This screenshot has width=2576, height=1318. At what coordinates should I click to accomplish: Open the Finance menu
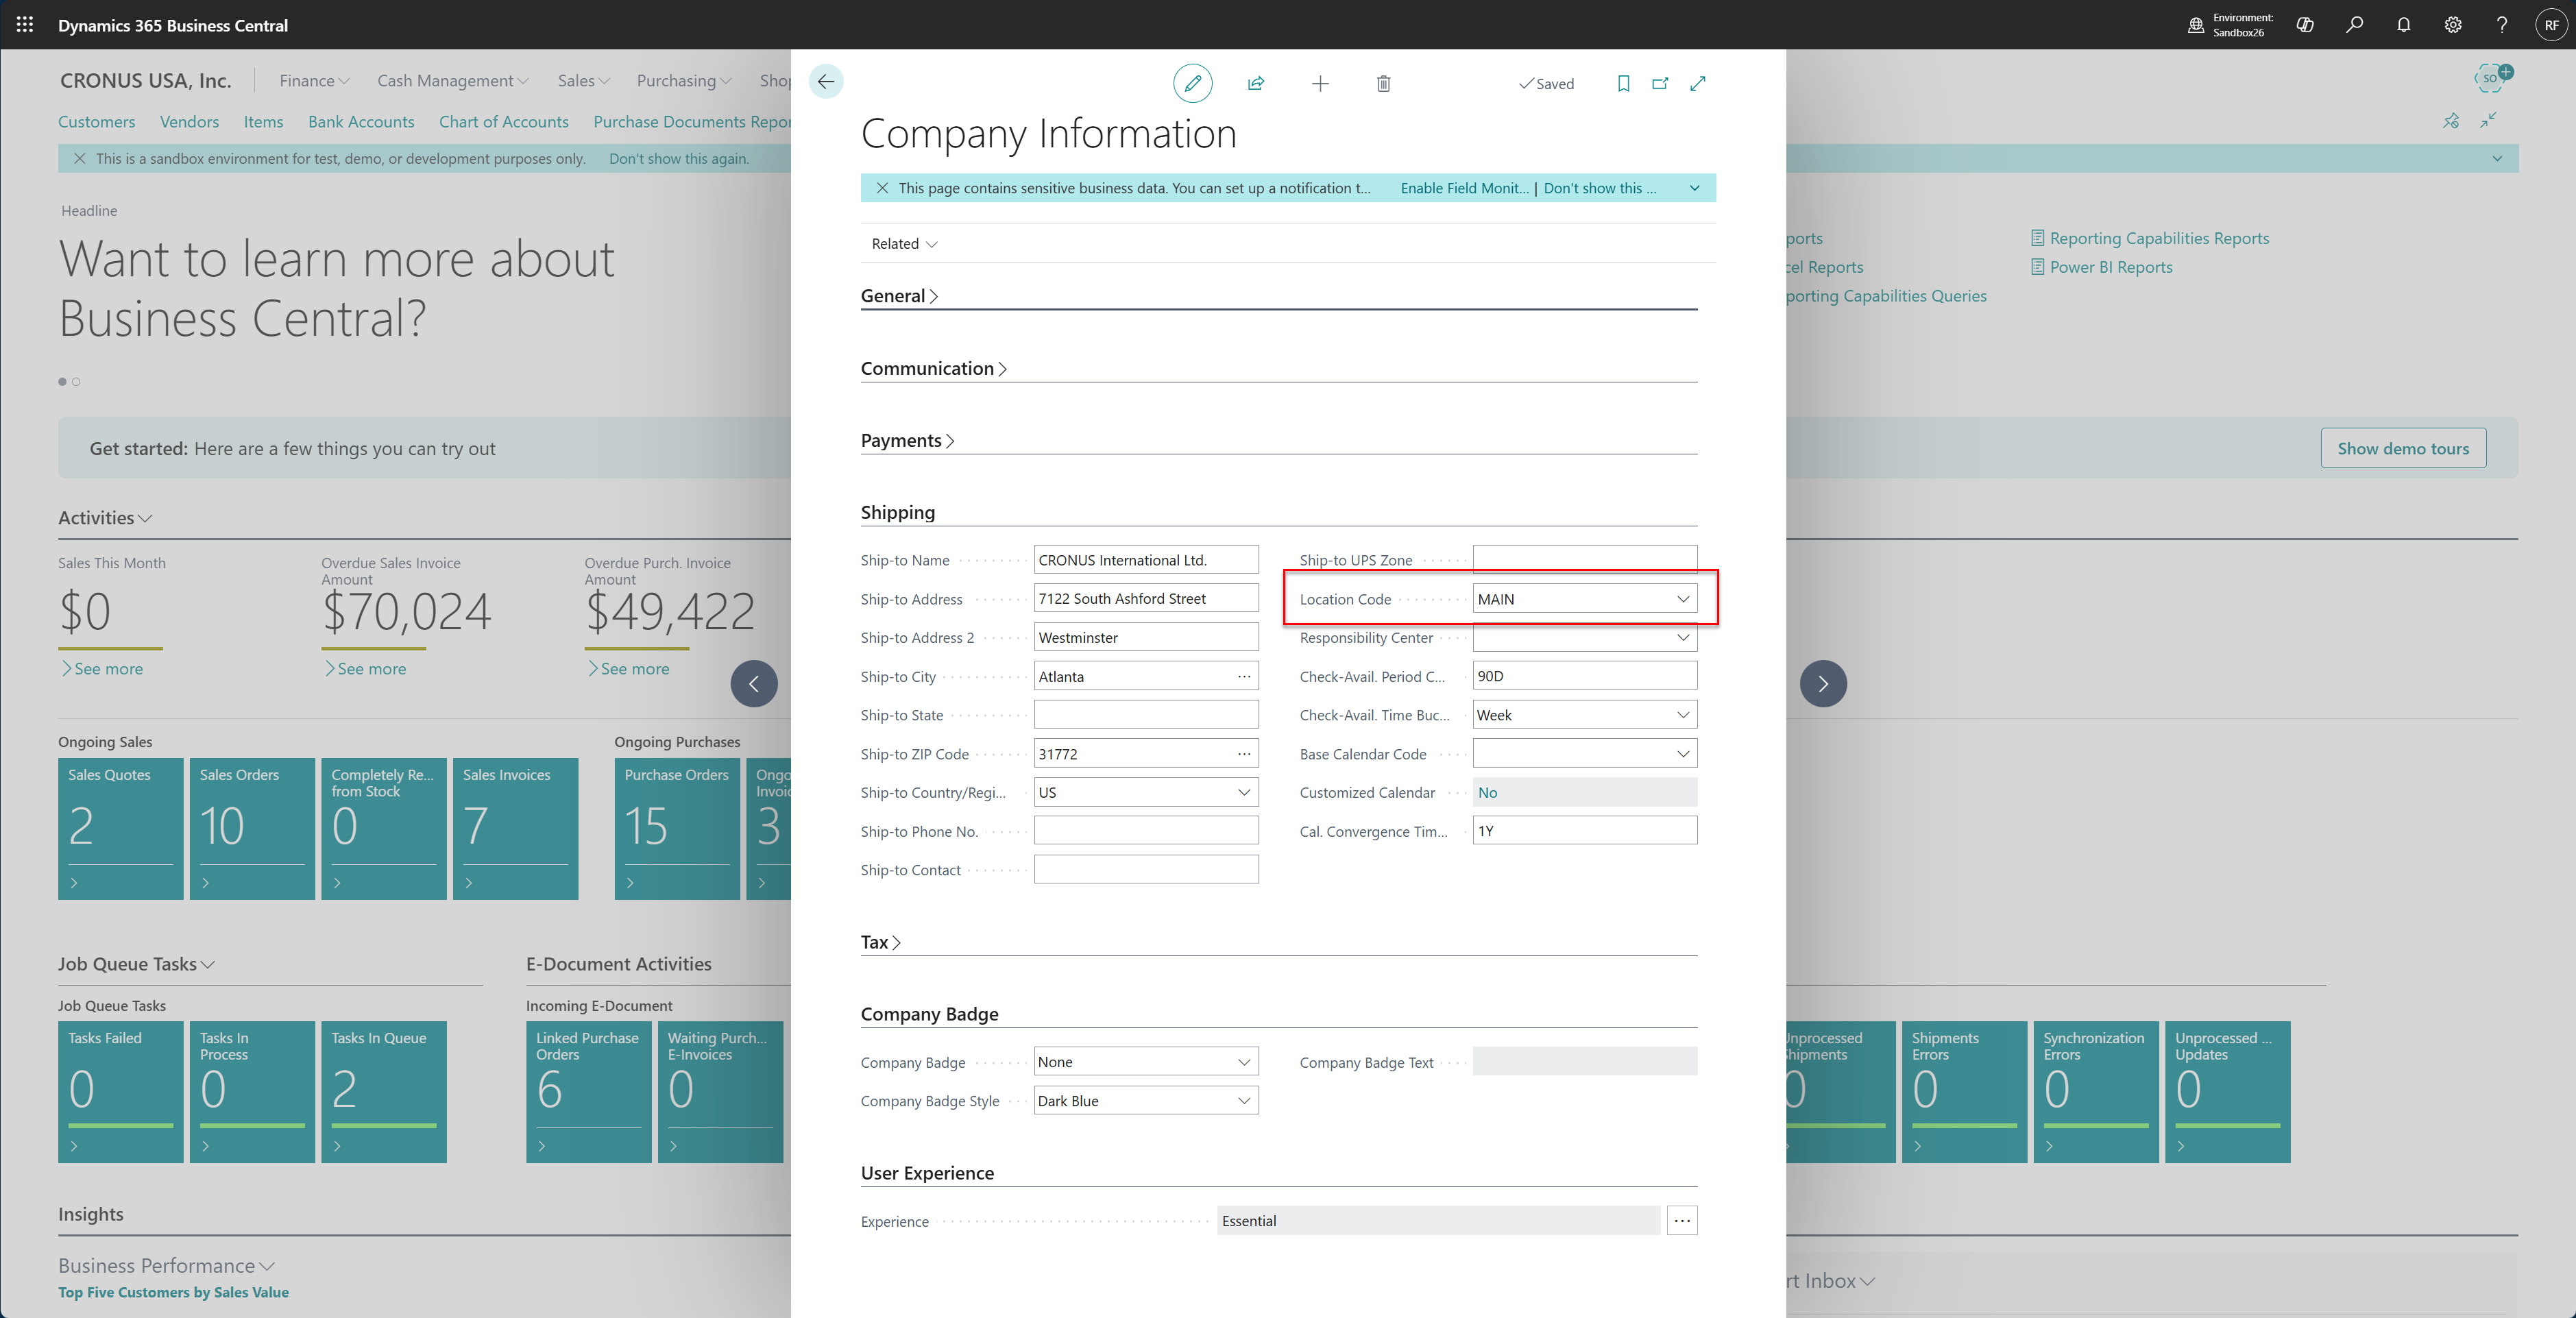point(313,81)
